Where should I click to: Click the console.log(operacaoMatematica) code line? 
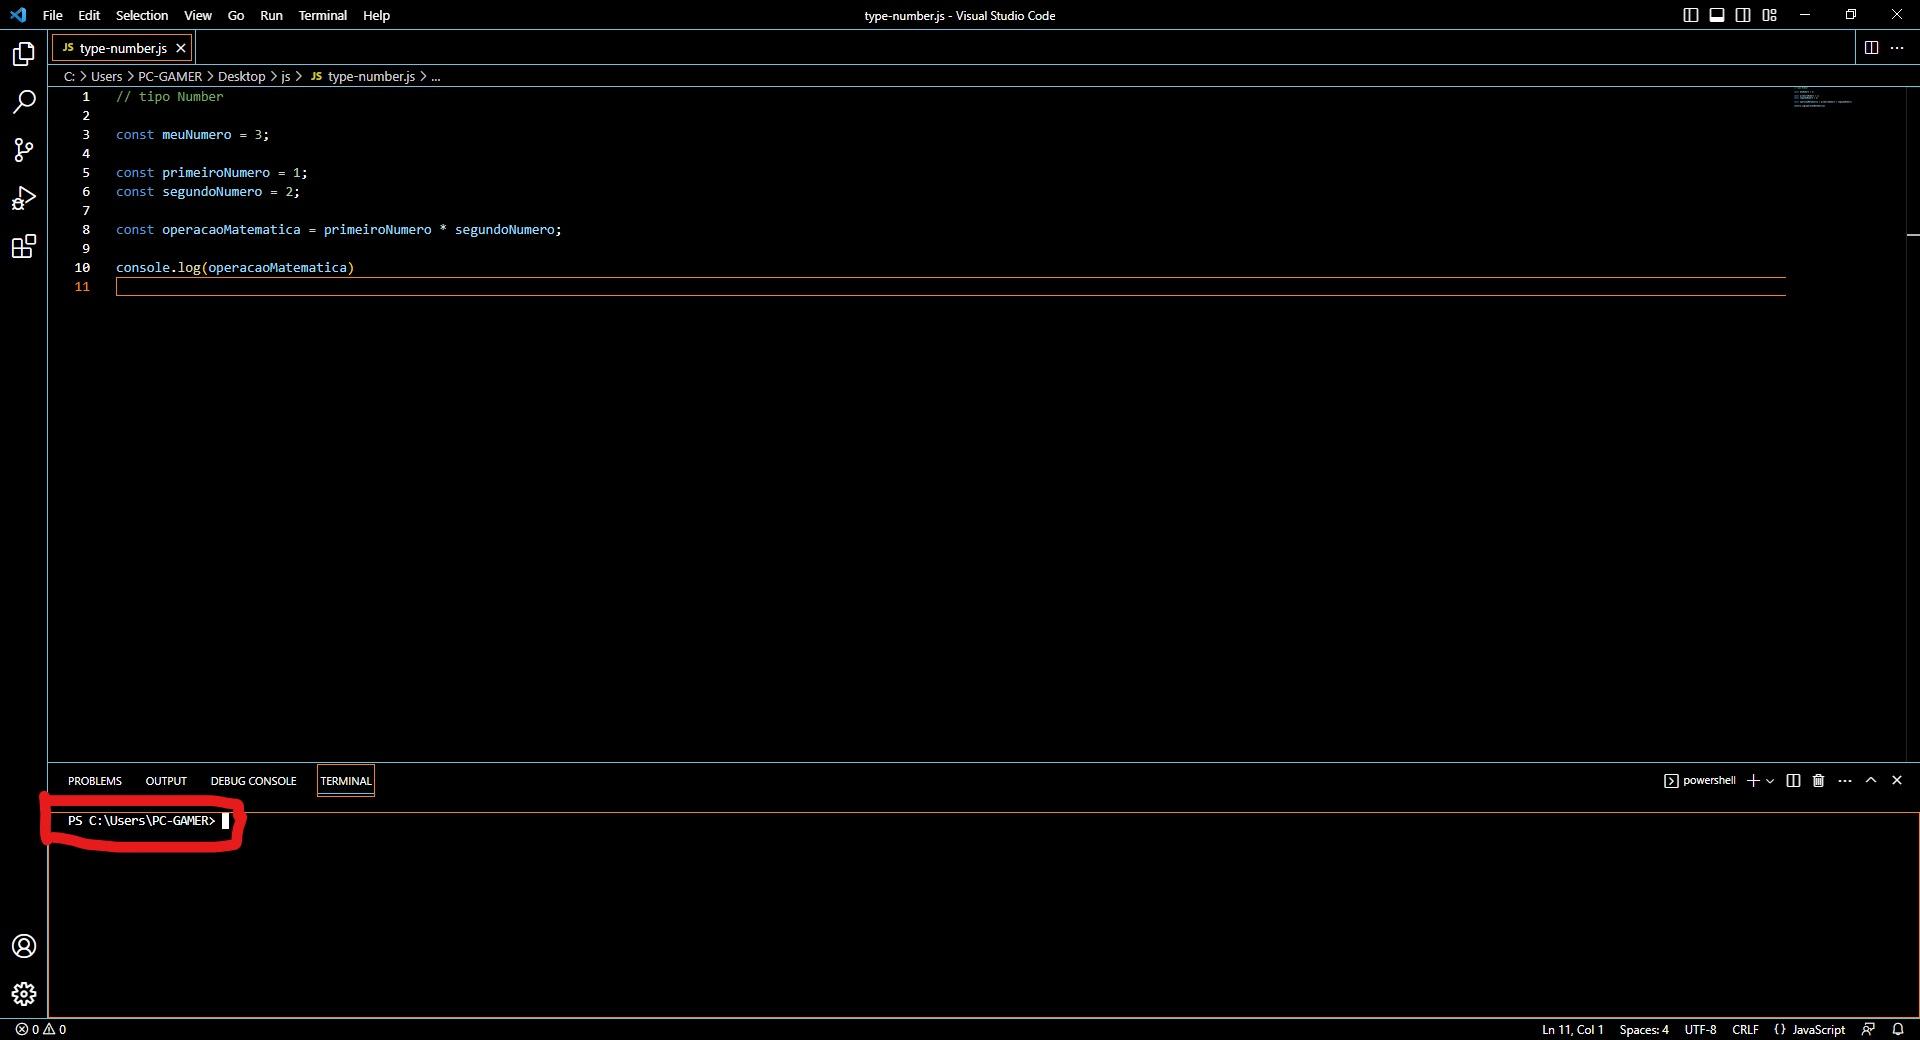tap(235, 268)
